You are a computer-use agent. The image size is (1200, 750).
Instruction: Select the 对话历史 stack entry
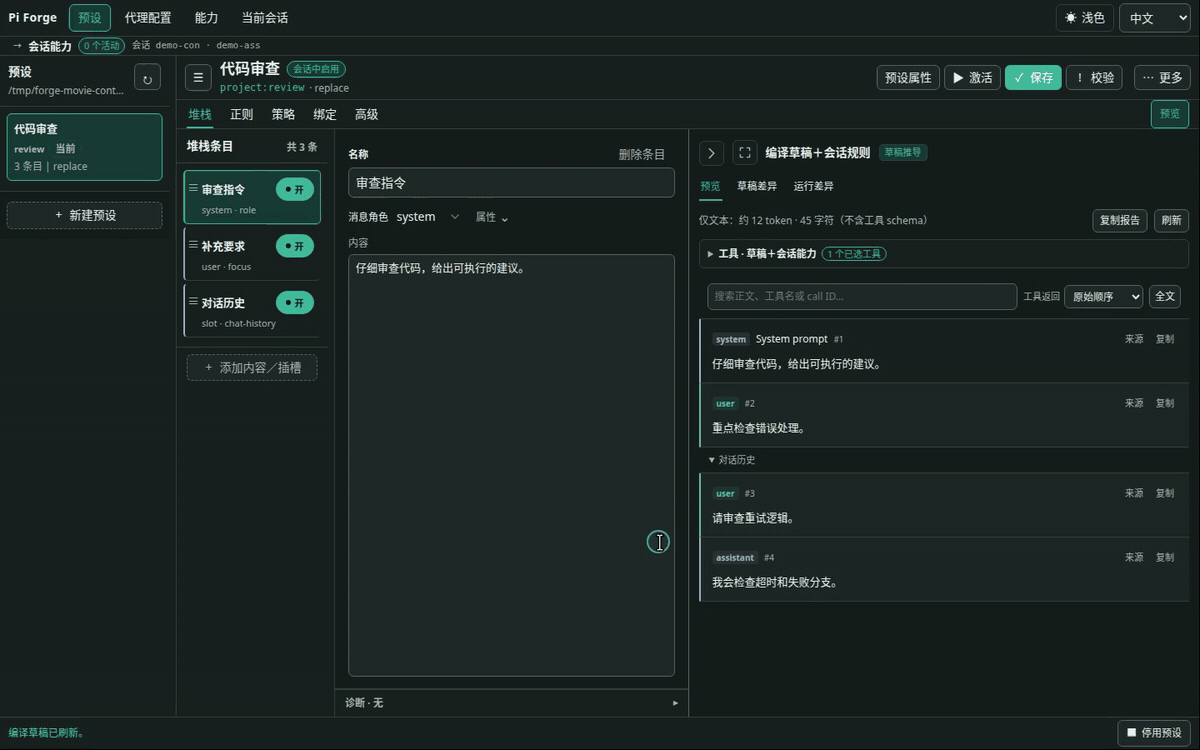[252, 311]
